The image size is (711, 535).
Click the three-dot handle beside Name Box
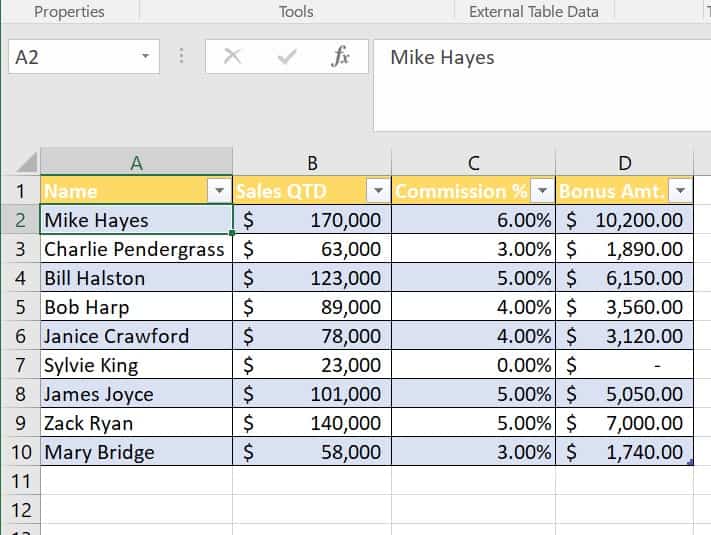pos(181,57)
